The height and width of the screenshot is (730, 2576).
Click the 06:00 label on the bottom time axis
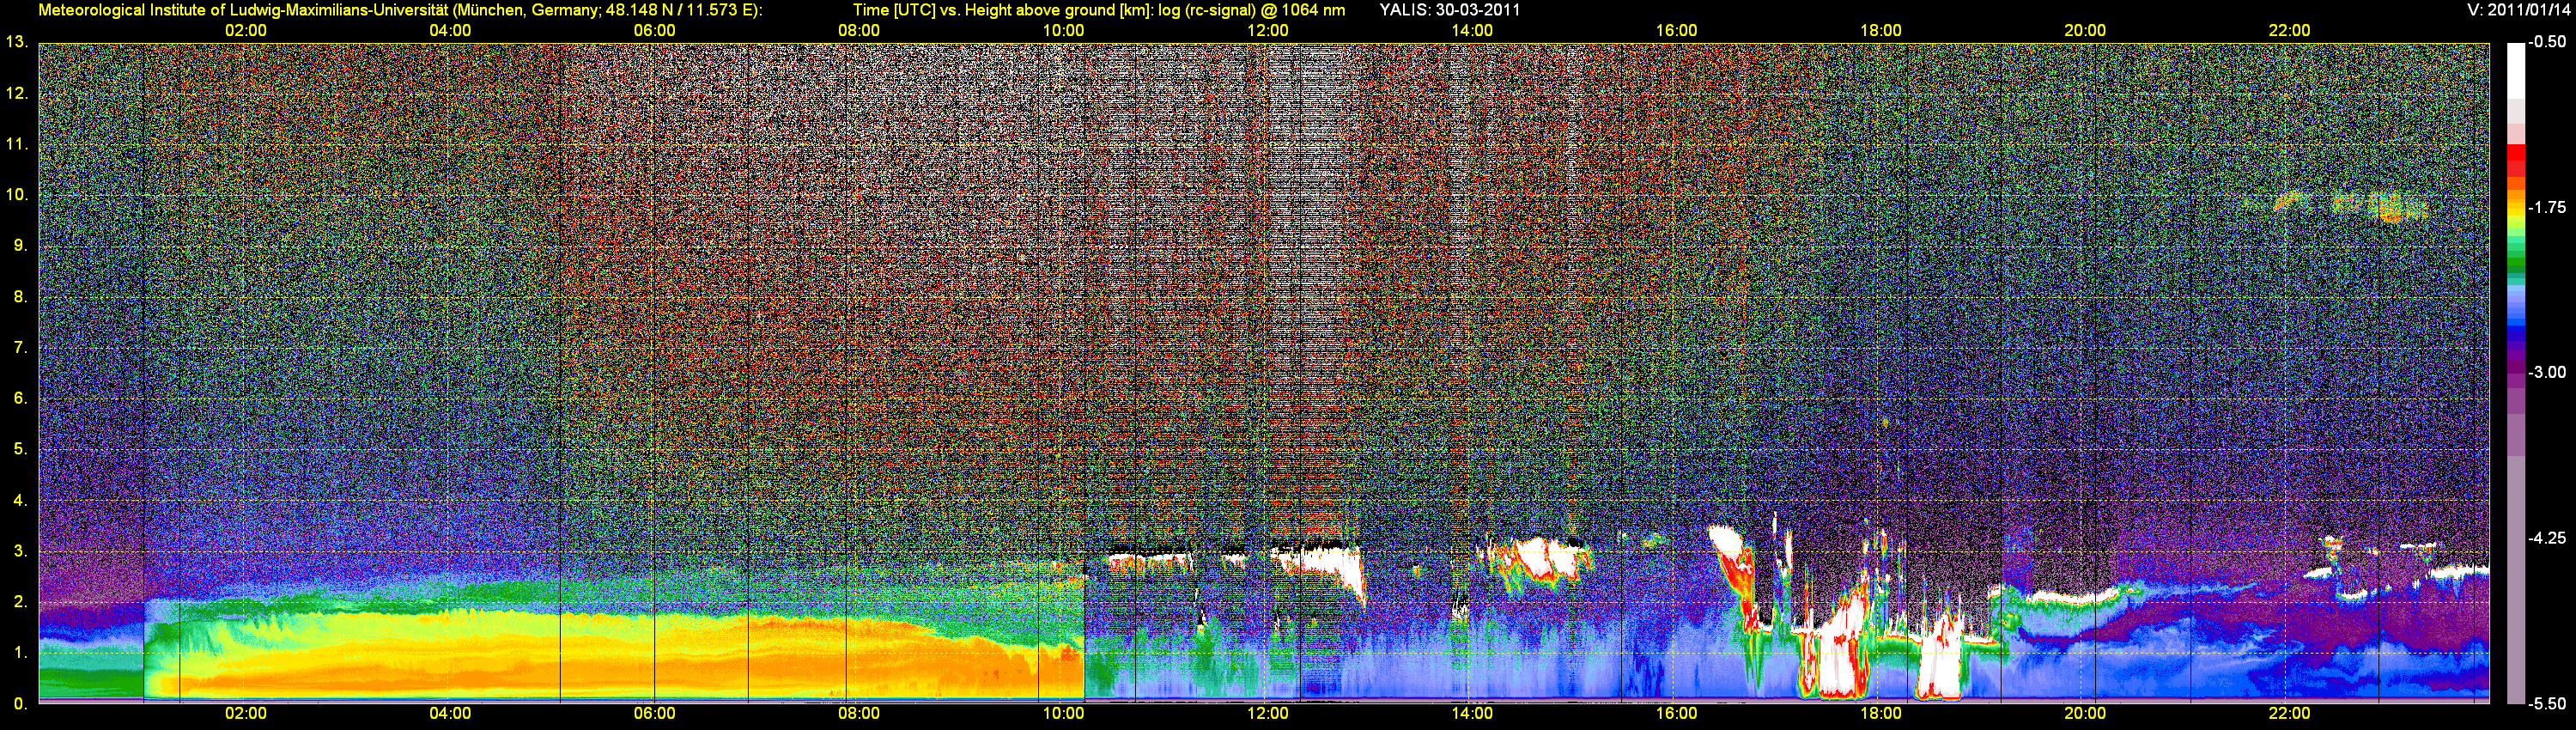654,714
